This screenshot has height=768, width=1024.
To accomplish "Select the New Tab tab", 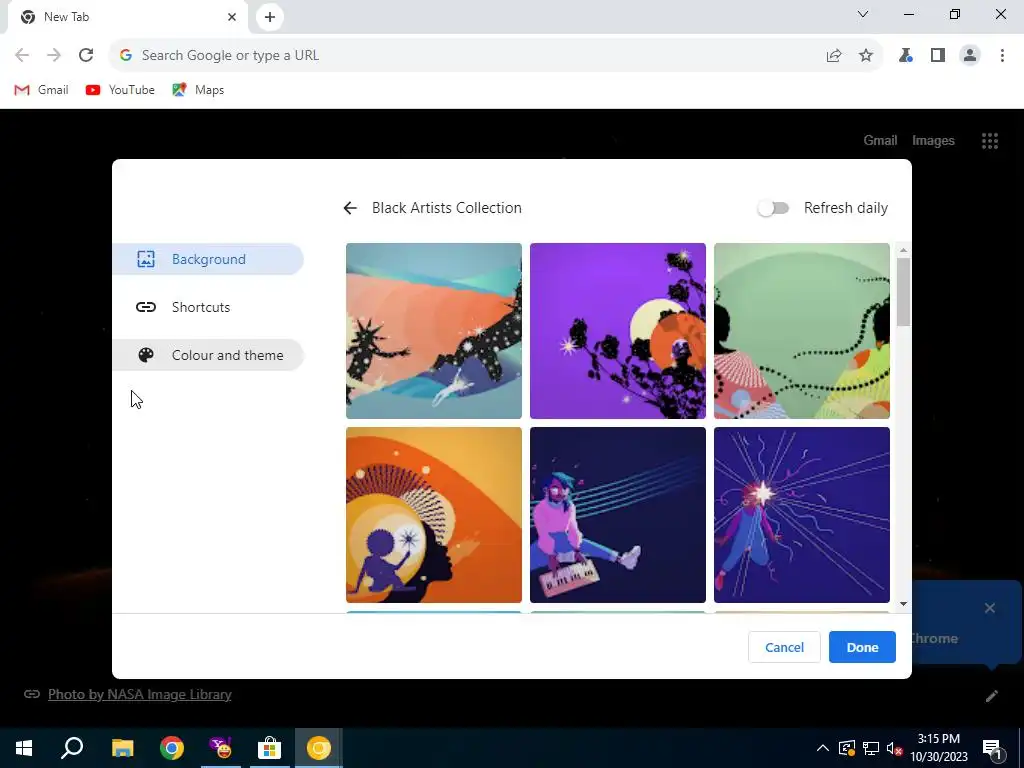I will 127,17.
